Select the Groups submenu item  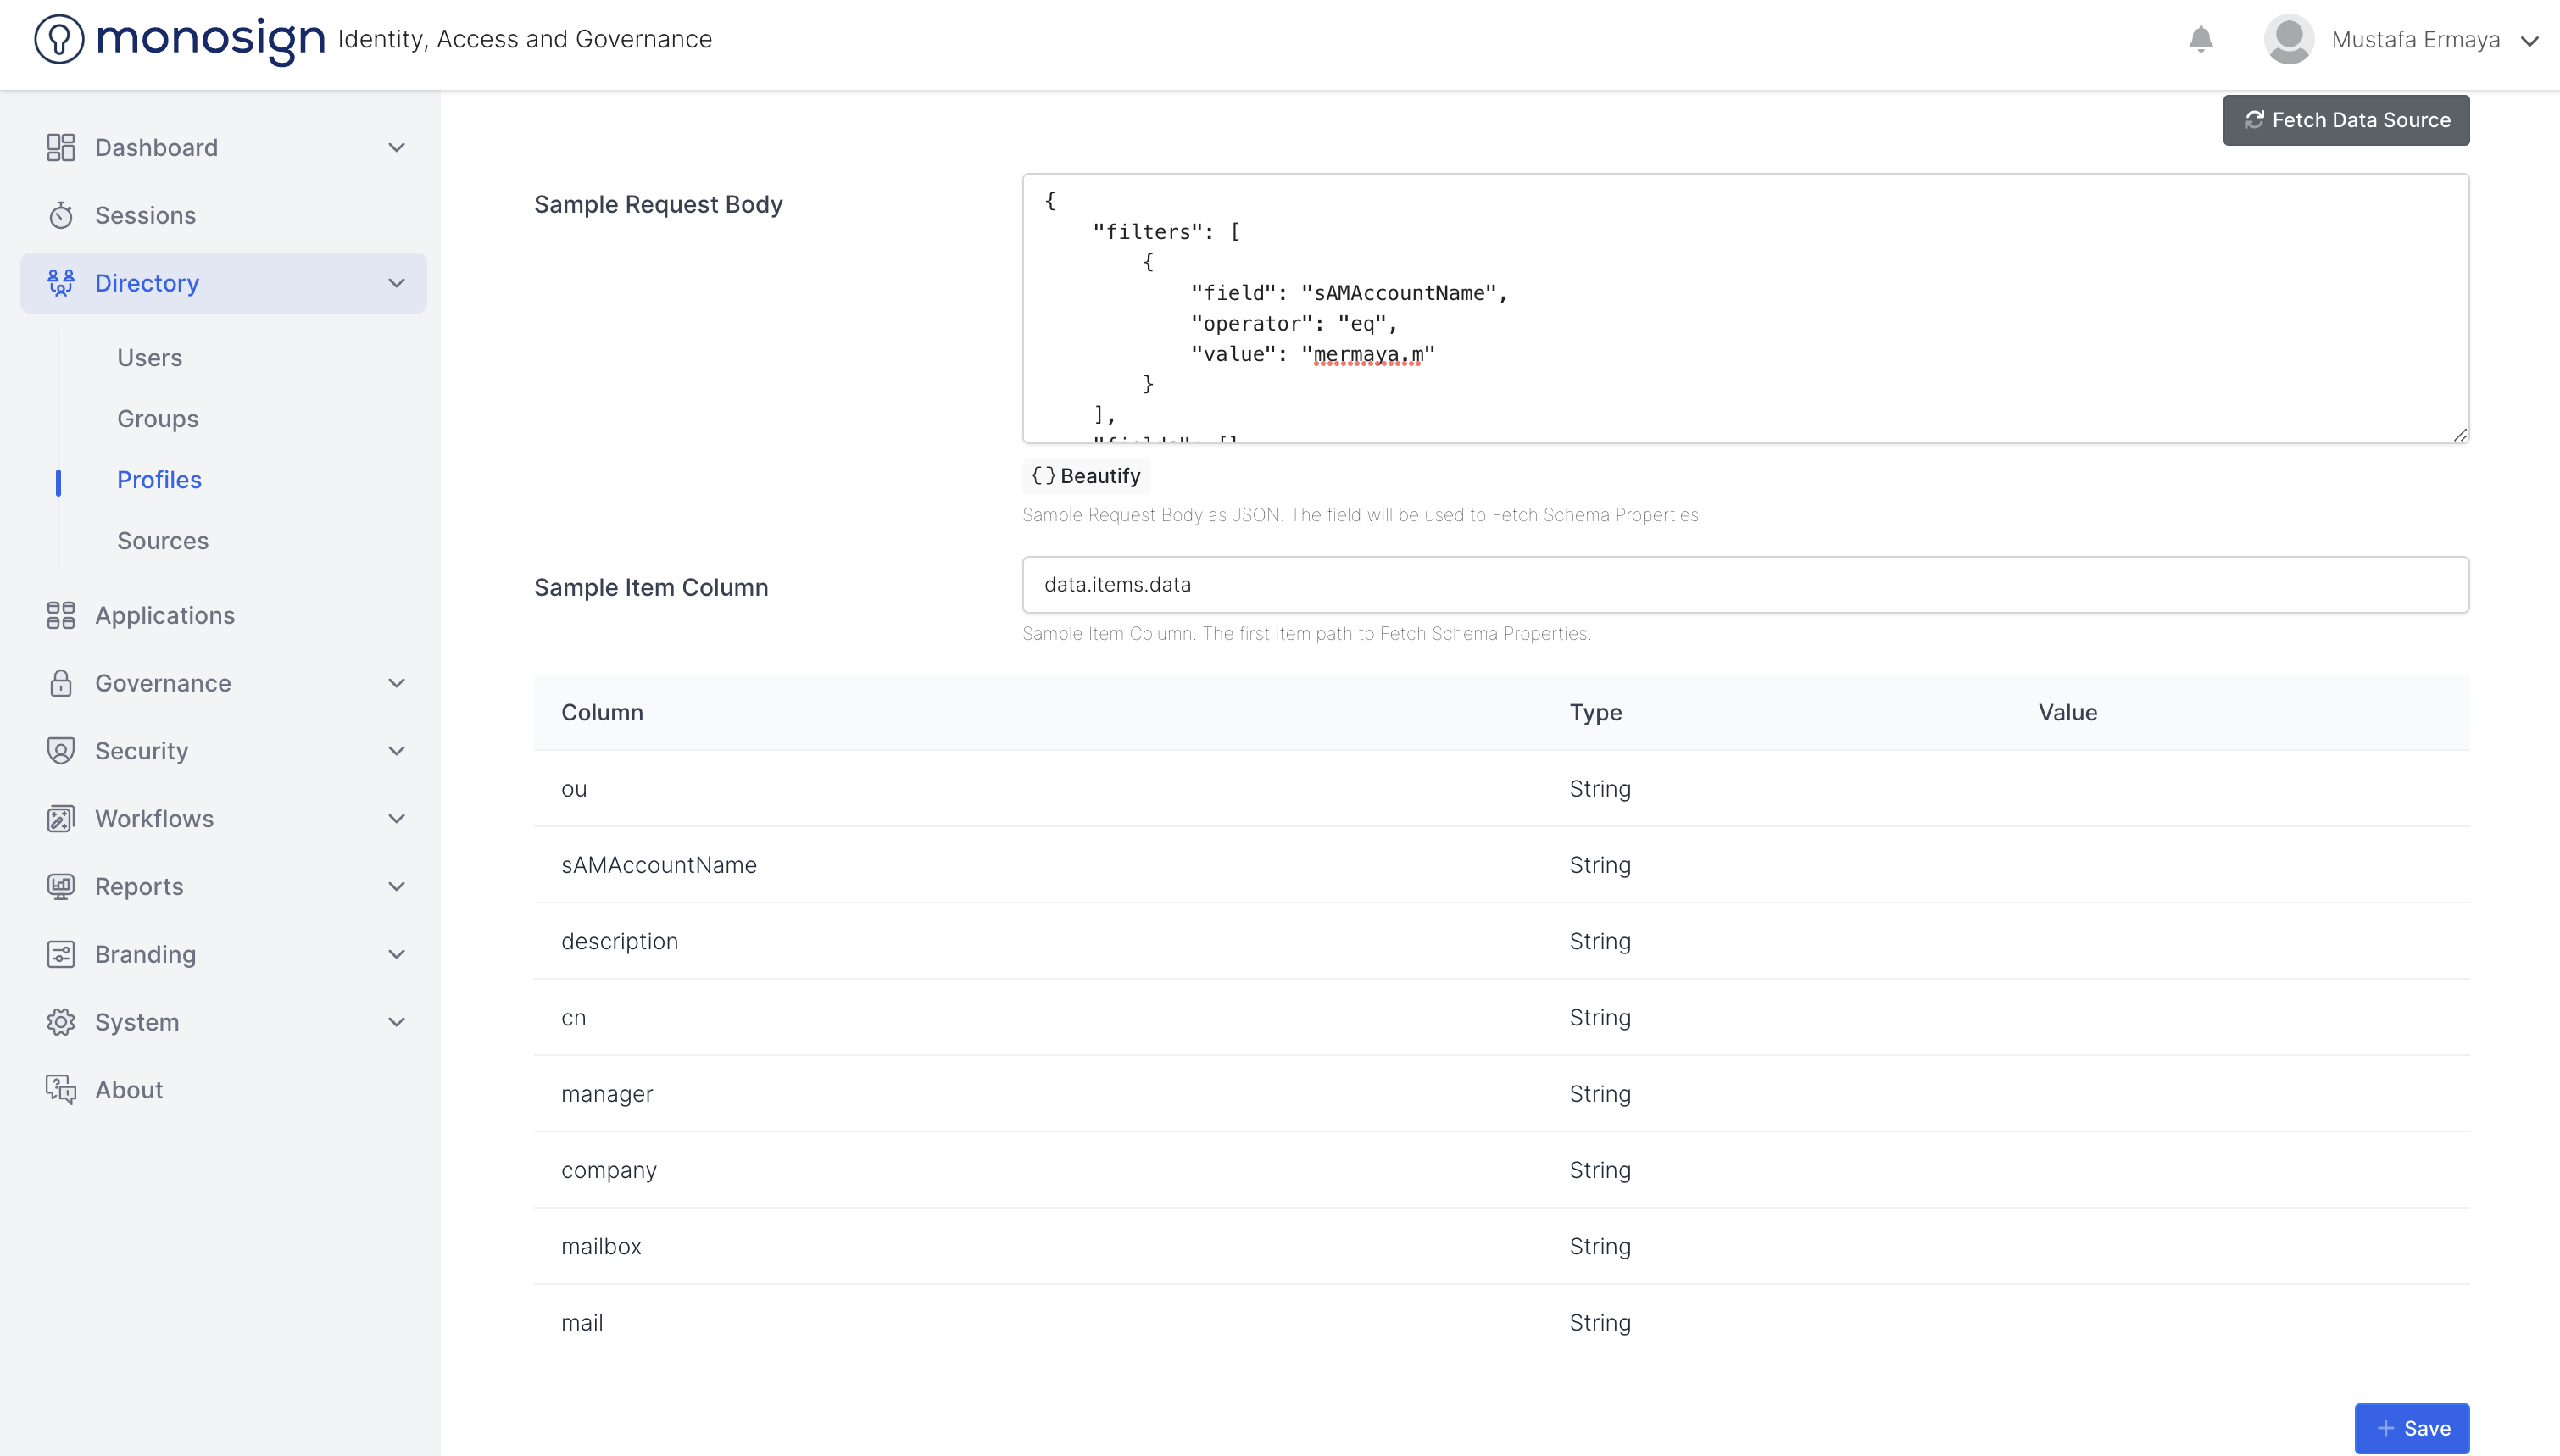coord(157,419)
